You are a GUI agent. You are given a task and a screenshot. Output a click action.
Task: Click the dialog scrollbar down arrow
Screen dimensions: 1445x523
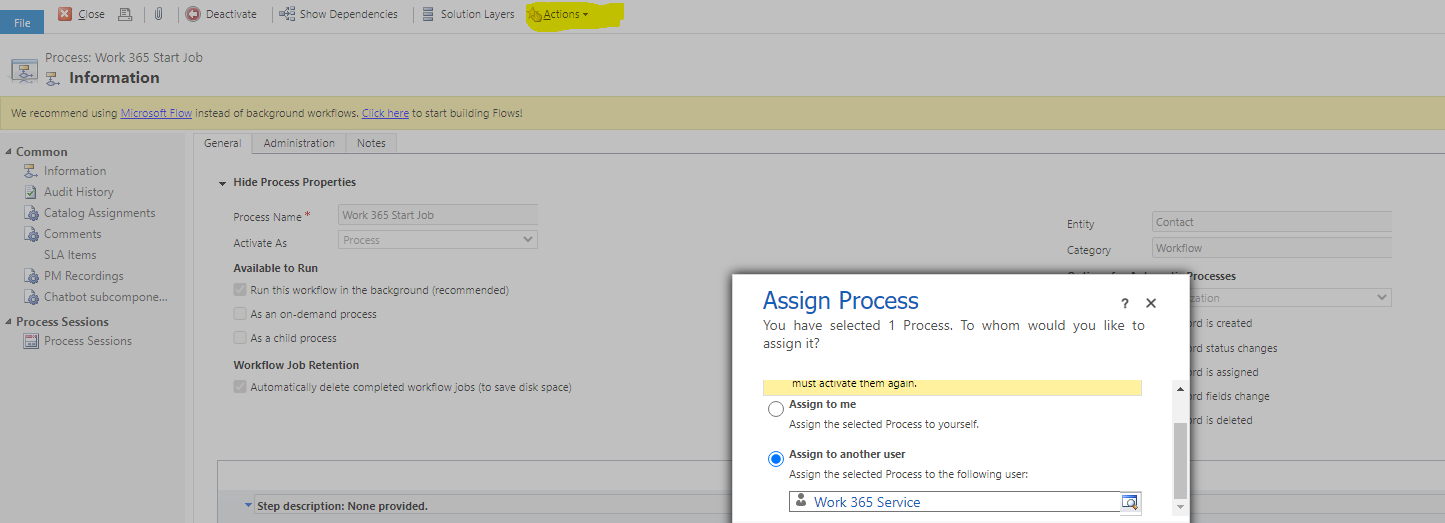(1180, 508)
